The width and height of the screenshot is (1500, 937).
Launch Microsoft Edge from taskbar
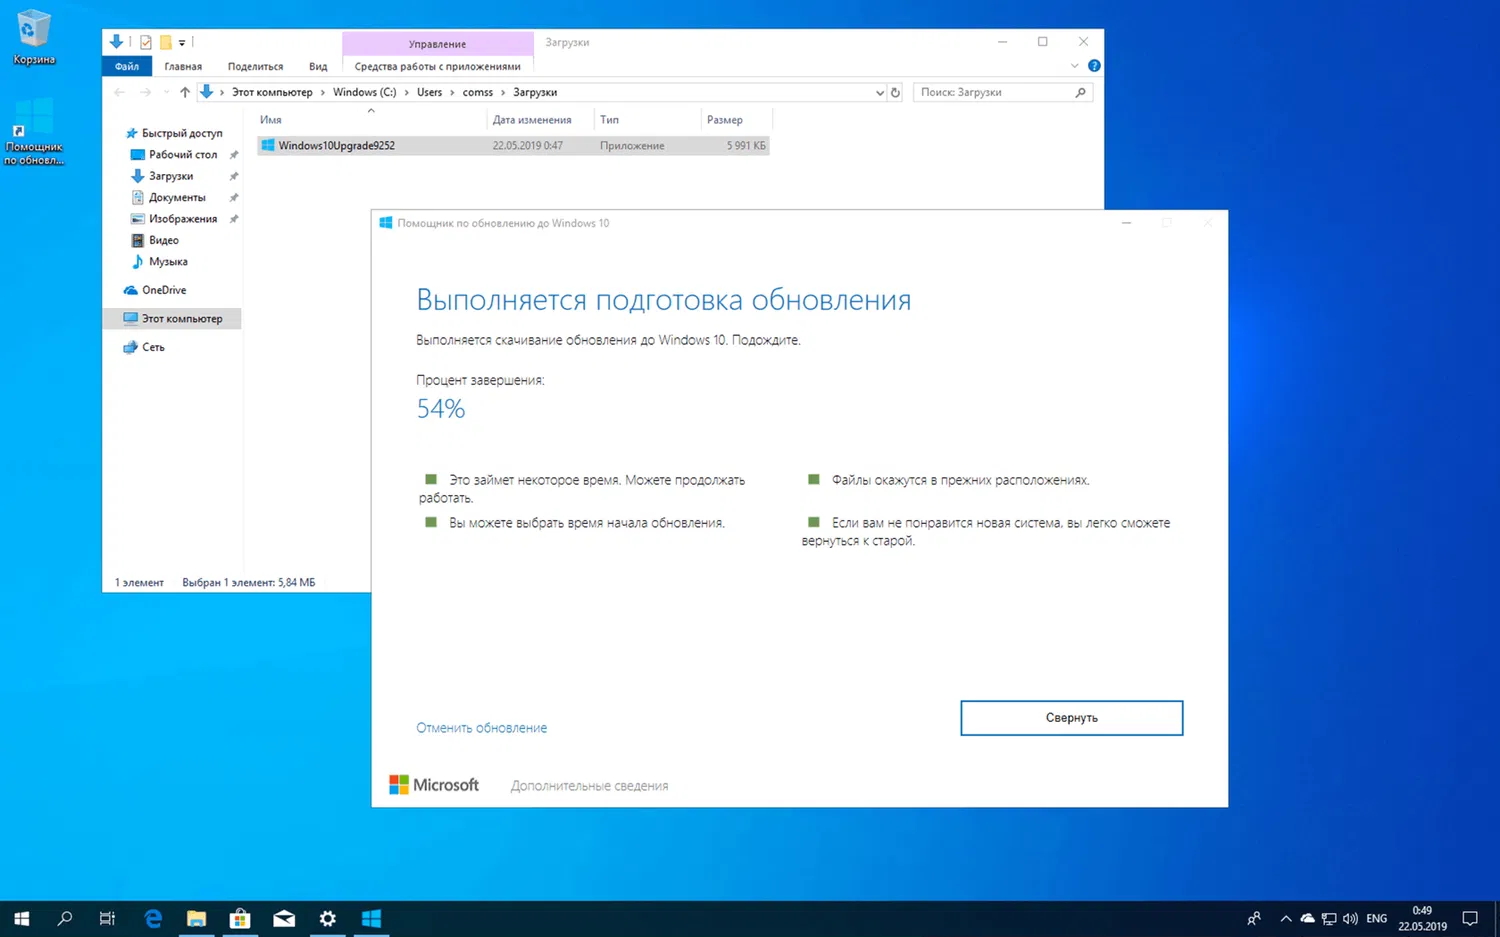pyautogui.click(x=153, y=918)
